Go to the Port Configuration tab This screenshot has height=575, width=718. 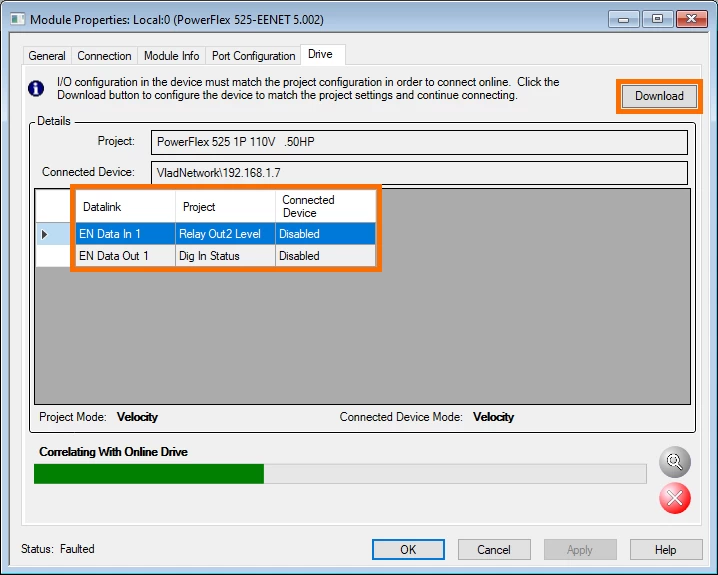[253, 56]
